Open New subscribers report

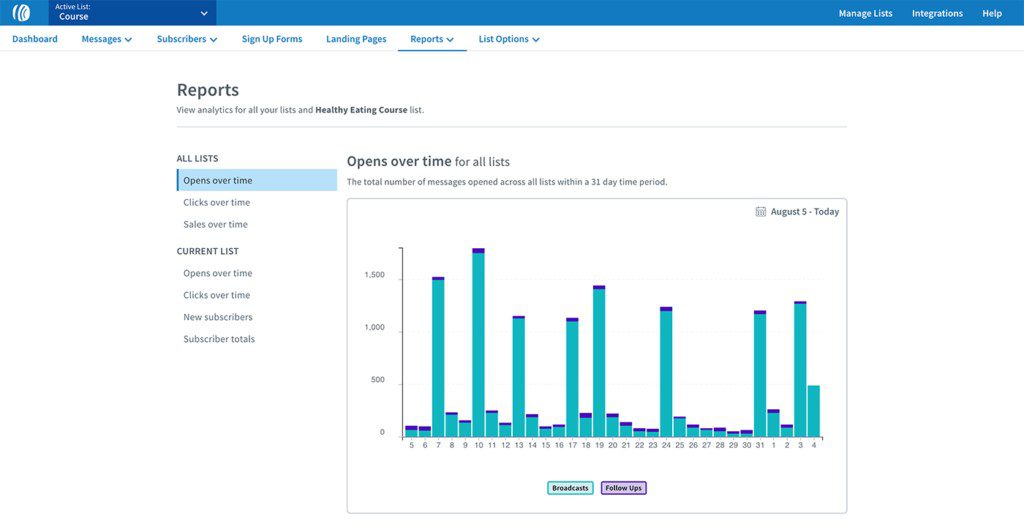pos(218,317)
